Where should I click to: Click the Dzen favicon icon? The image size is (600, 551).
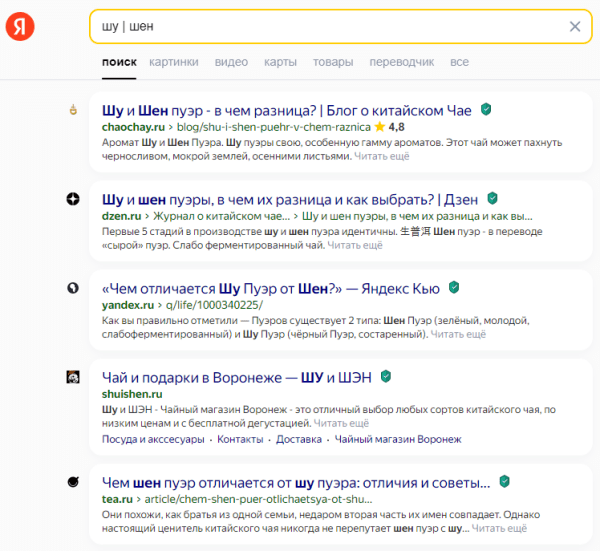coord(73,199)
